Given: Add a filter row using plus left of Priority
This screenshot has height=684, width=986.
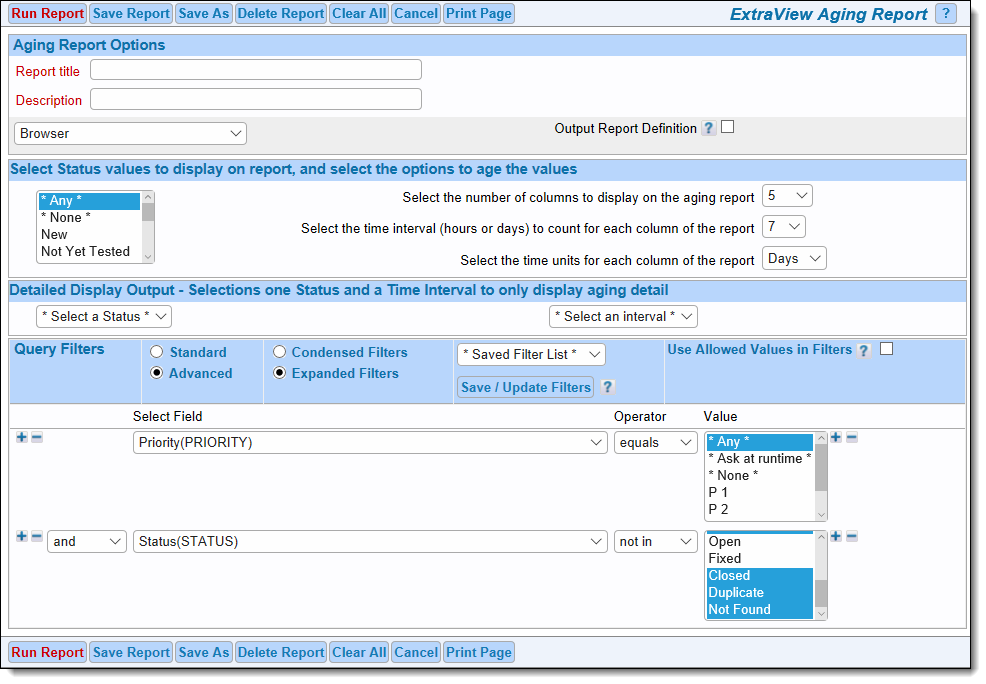Looking at the screenshot, I should tap(22, 437).
